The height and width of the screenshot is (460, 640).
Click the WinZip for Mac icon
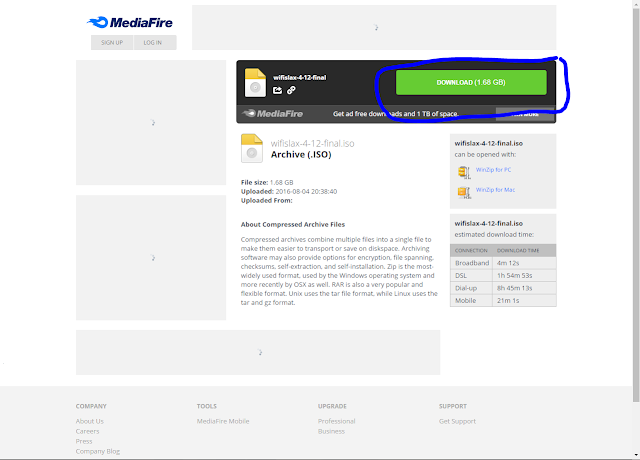click(464, 192)
